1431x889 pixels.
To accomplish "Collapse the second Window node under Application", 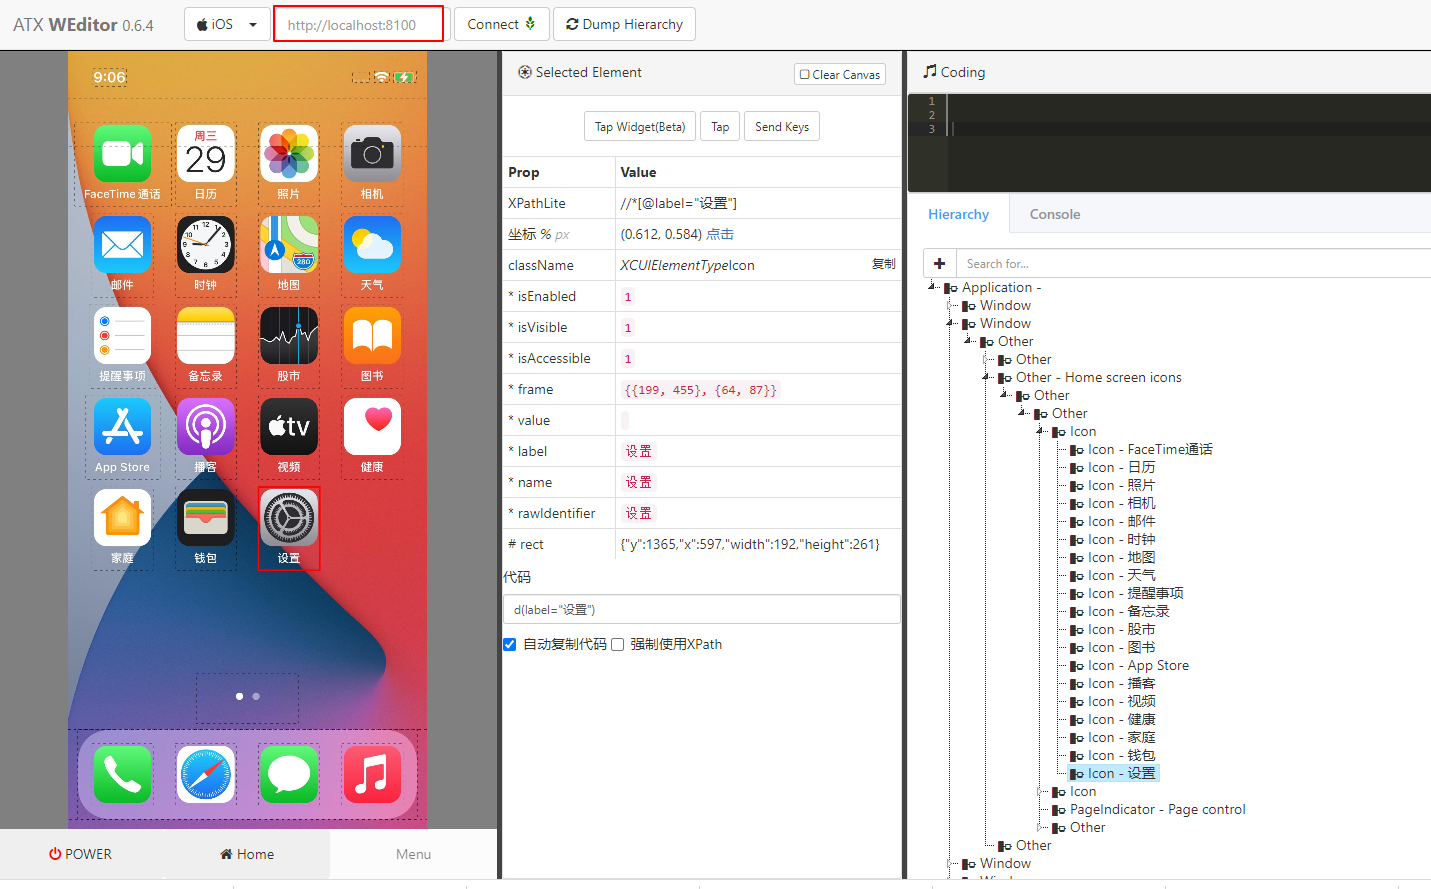I will pyautogui.click(x=950, y=323).
